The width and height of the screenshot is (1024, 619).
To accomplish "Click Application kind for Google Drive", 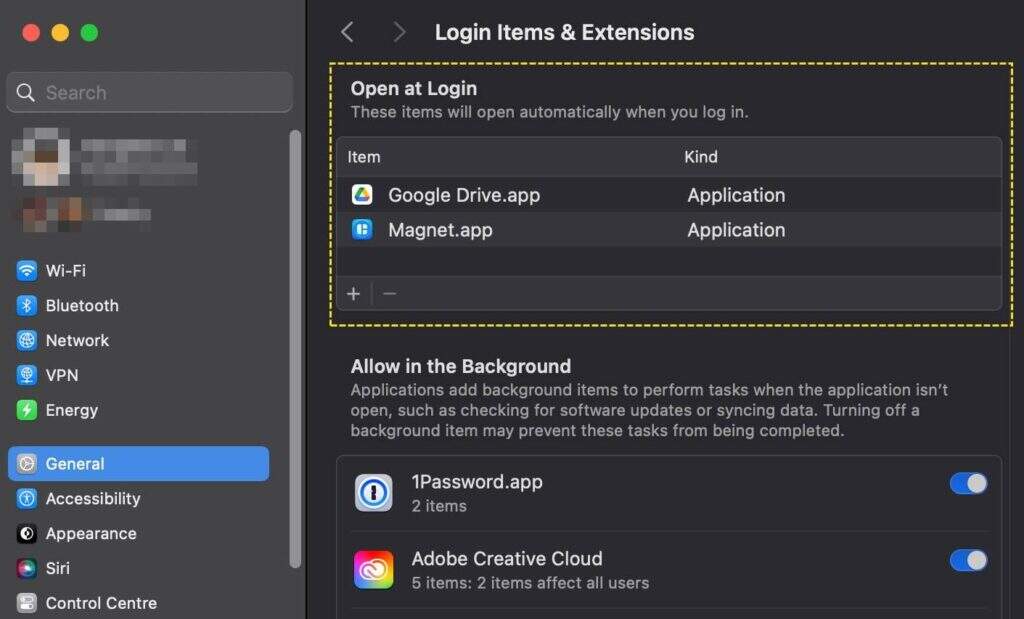I will coord(736,195).
